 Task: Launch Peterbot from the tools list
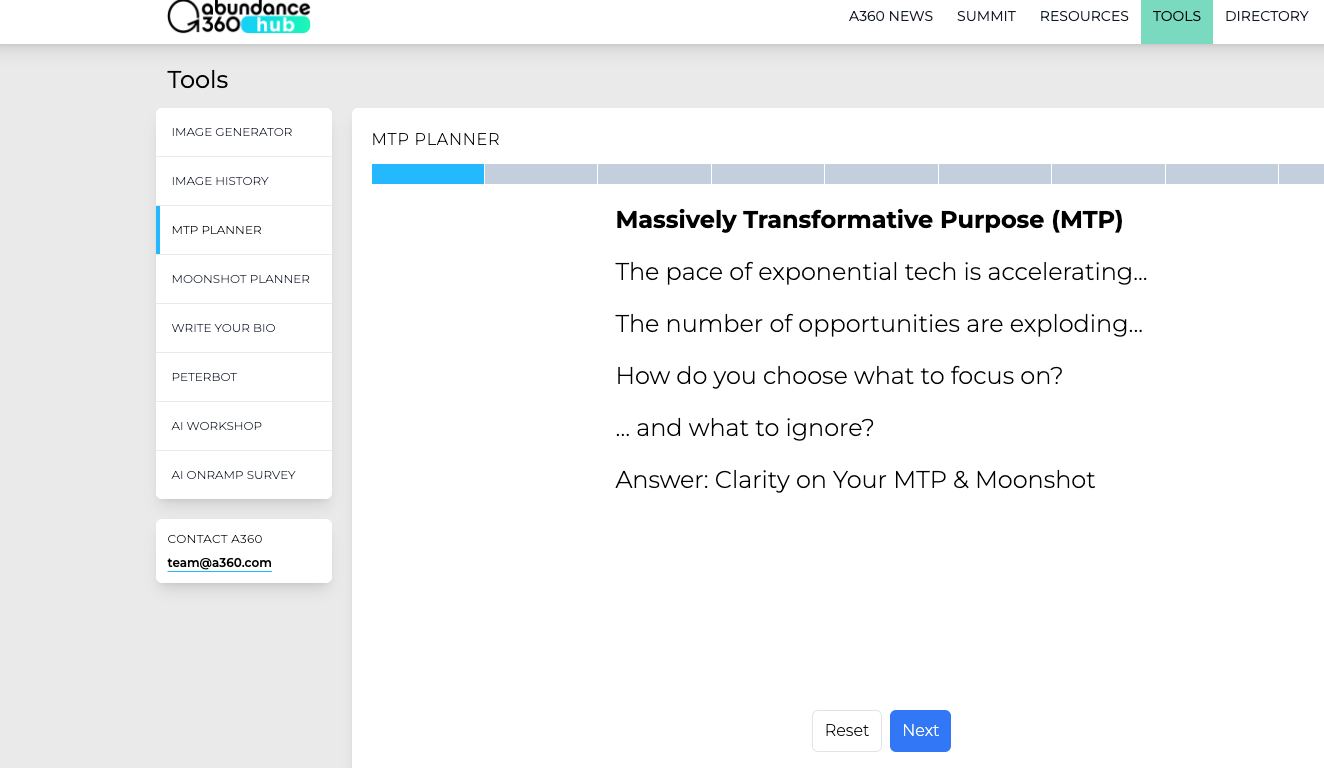pyautogui.click(x=204, y=377)
